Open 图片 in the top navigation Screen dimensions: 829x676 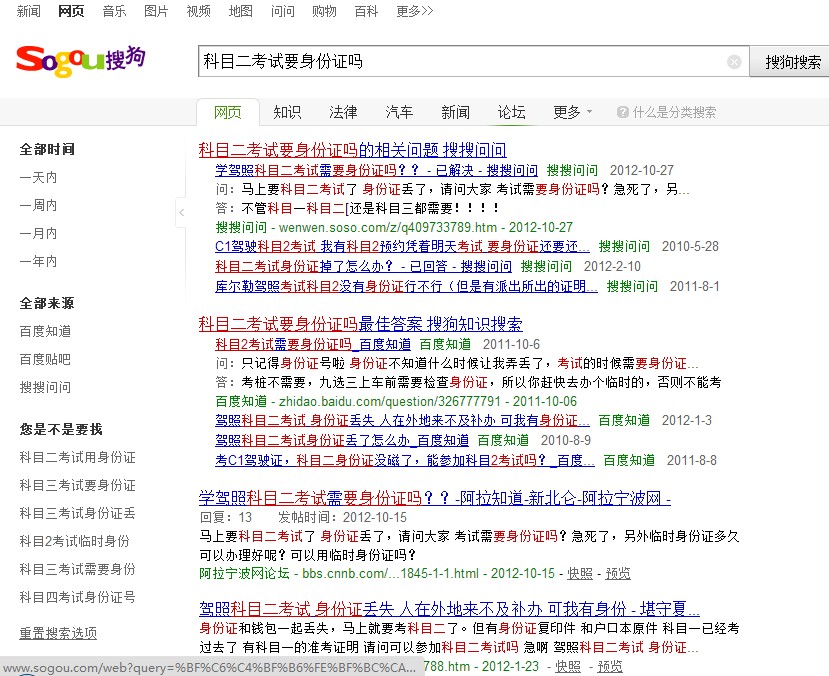[x=156, y=11]
